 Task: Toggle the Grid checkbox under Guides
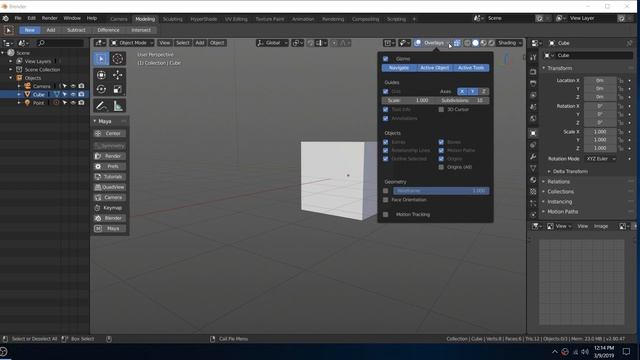[386, 91]
